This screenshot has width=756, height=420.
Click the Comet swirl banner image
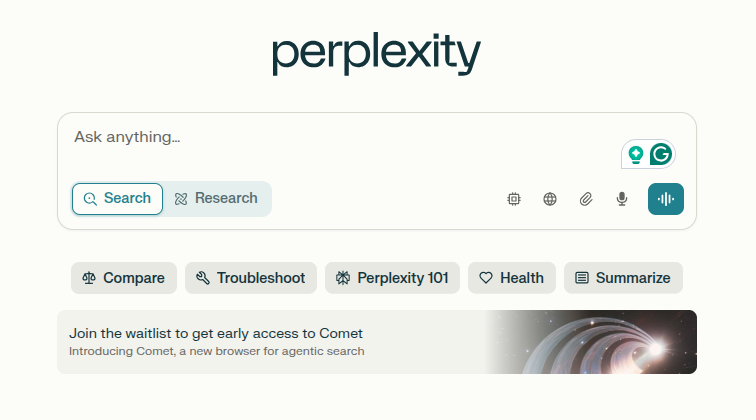pos(592,342)
